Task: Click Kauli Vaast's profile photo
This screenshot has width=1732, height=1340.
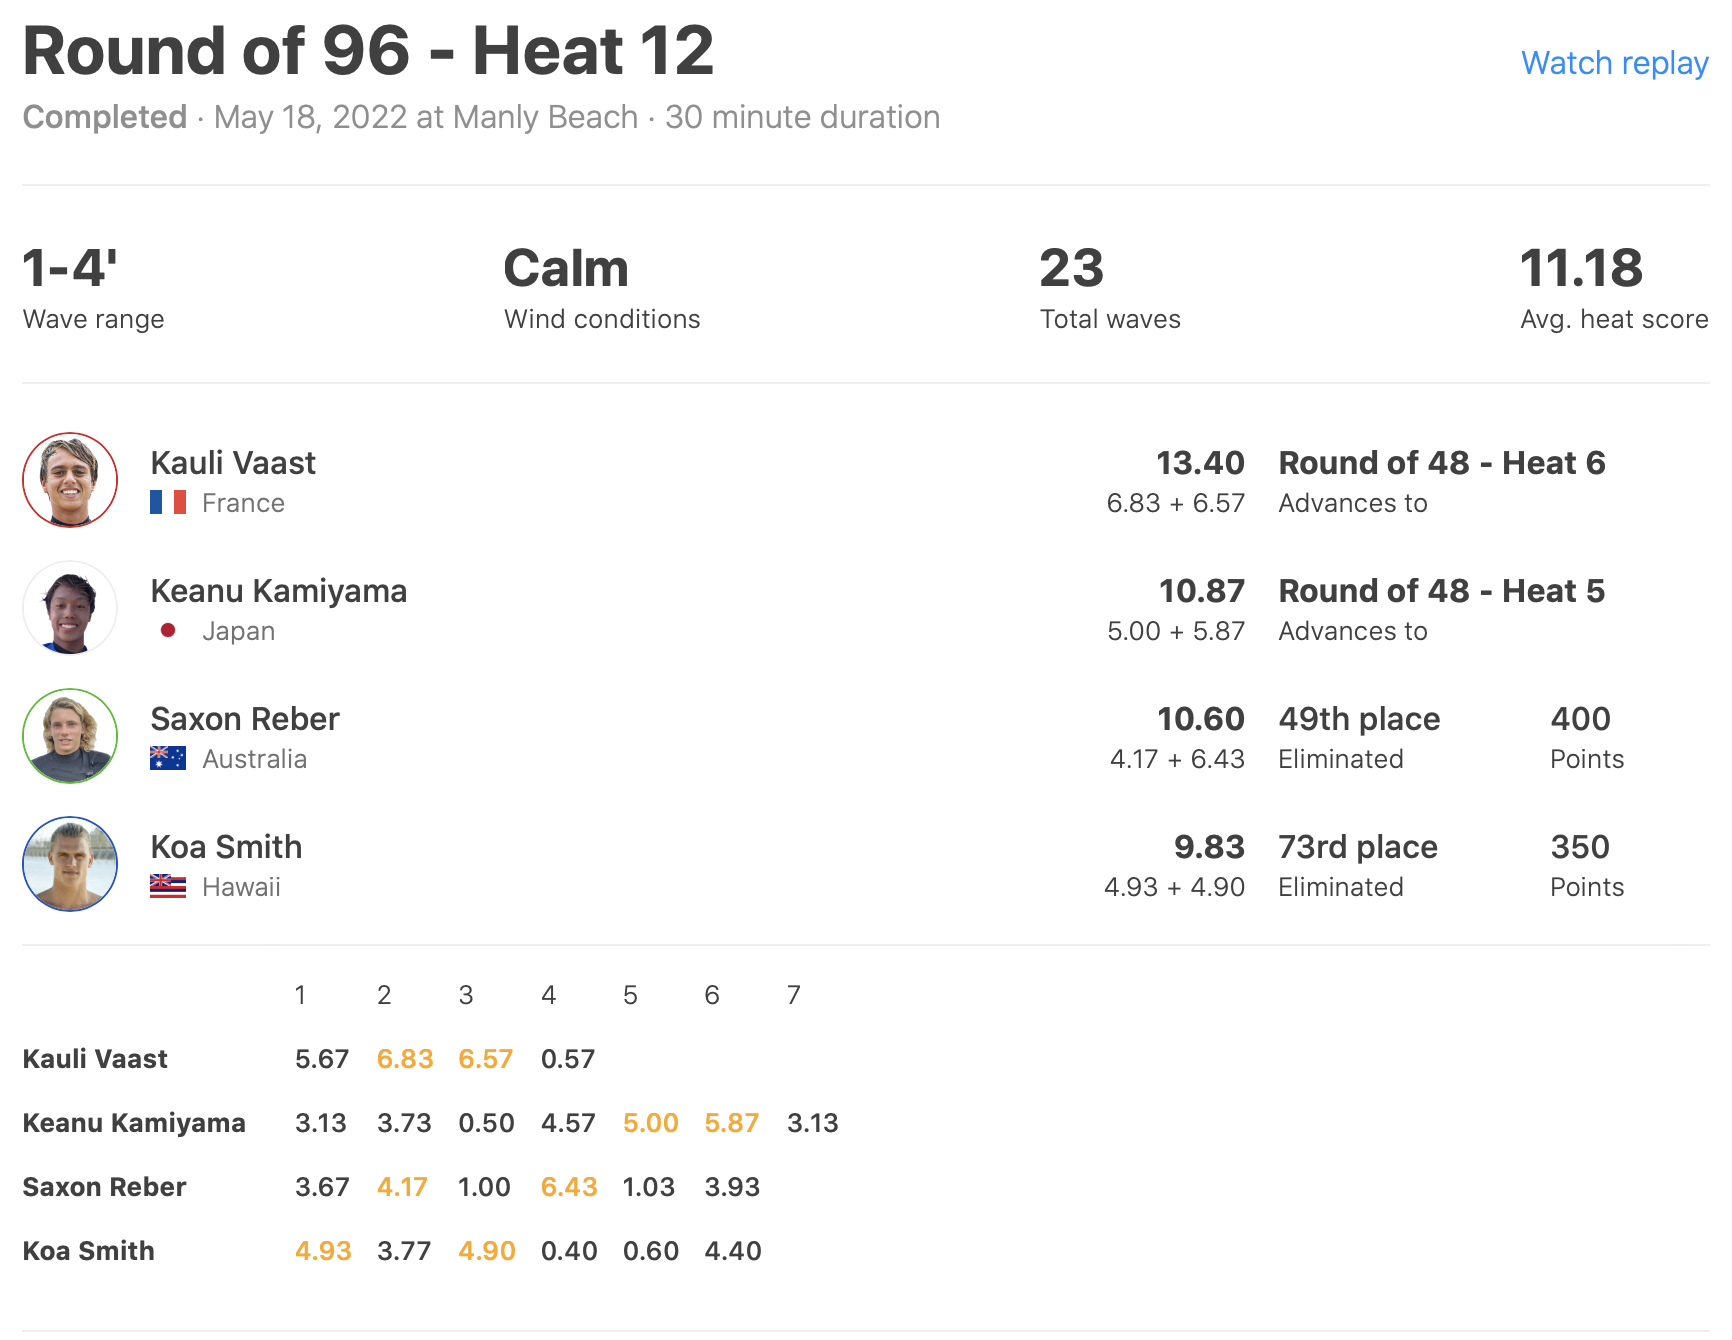Action: [70, 480]
